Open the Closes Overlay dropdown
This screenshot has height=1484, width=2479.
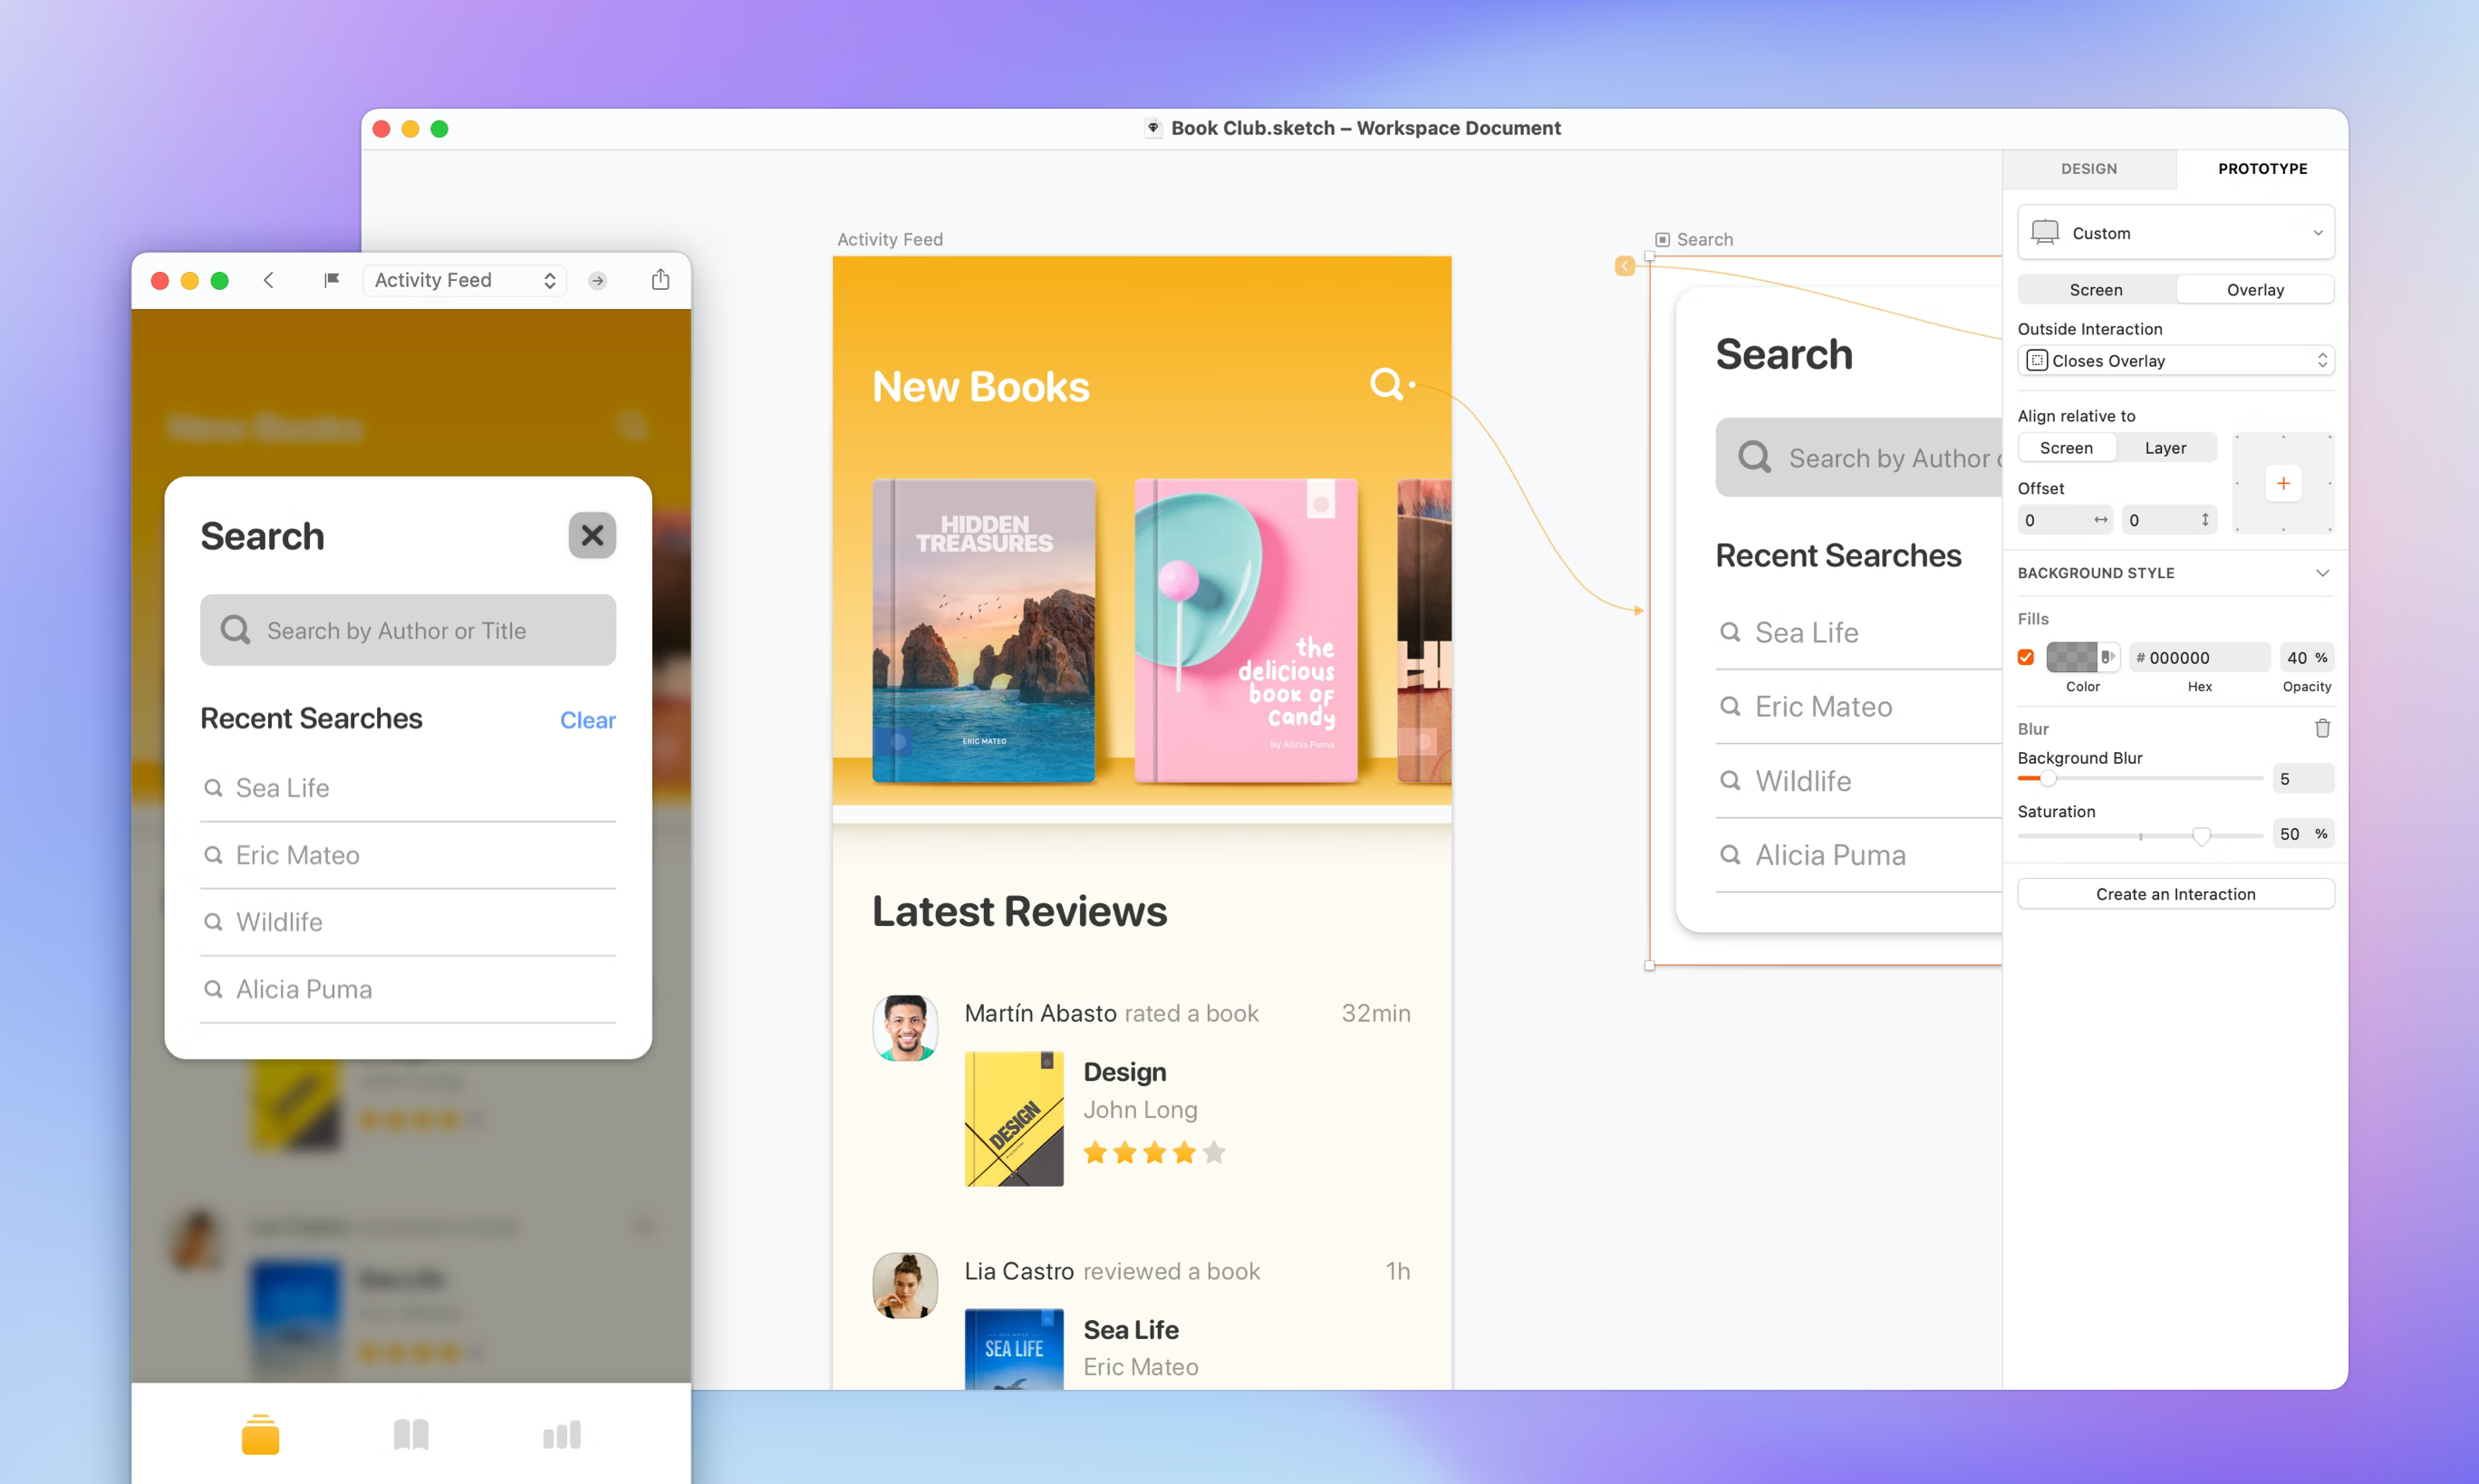point(2176,360)
